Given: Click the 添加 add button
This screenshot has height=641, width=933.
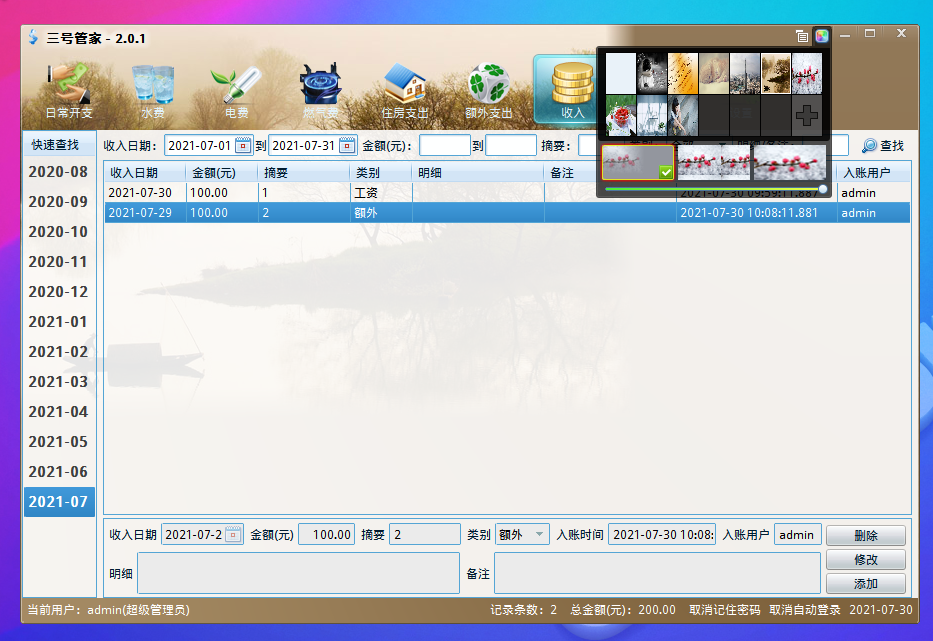Looking at the screenshot, I should (866, 584).
